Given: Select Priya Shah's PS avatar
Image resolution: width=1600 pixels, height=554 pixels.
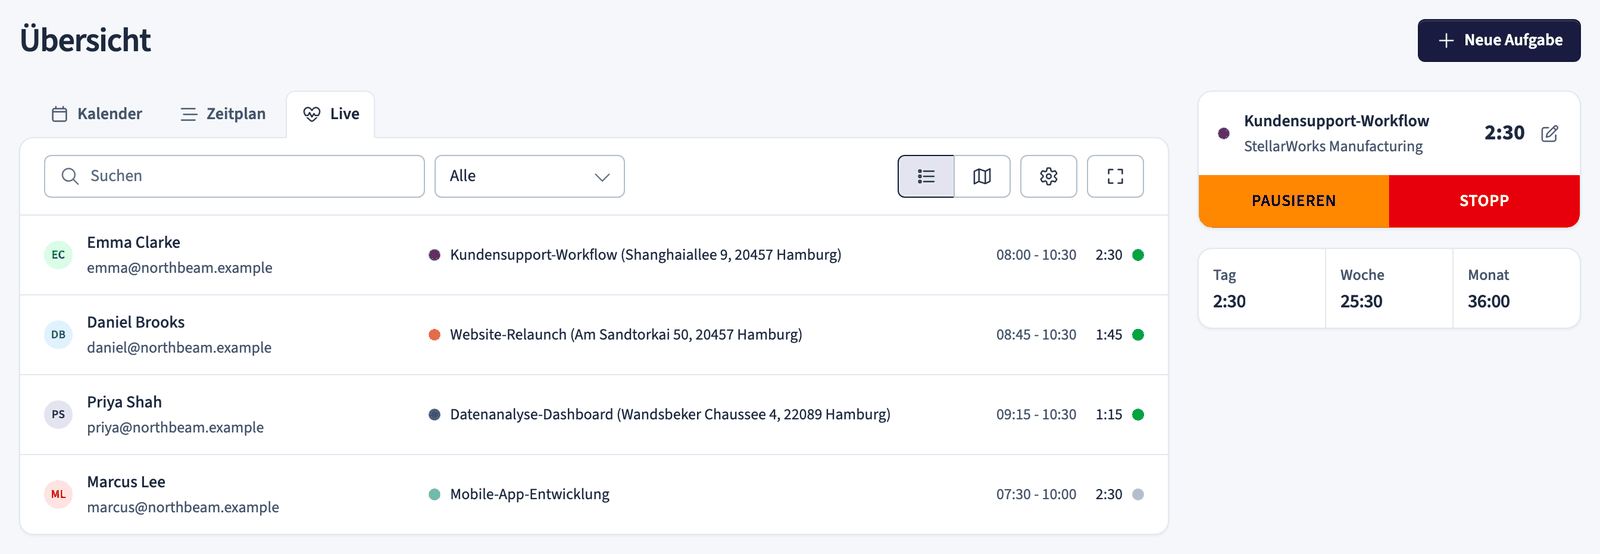Looking at the screenshot, I should point(58,415).
